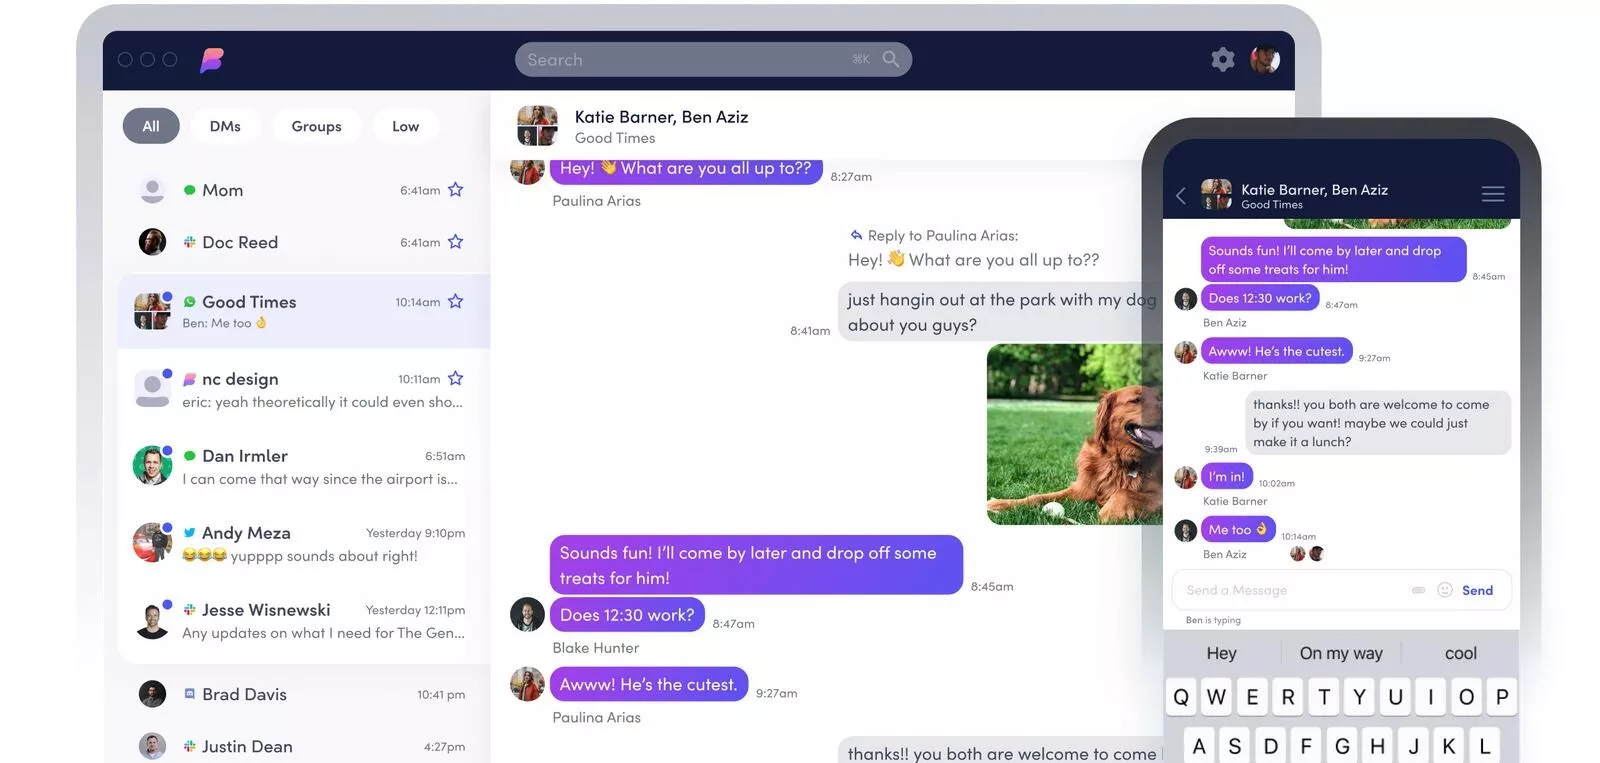The image size is (1600, 763).
Task: Tap the Send button on phone
Action: 1477,591
